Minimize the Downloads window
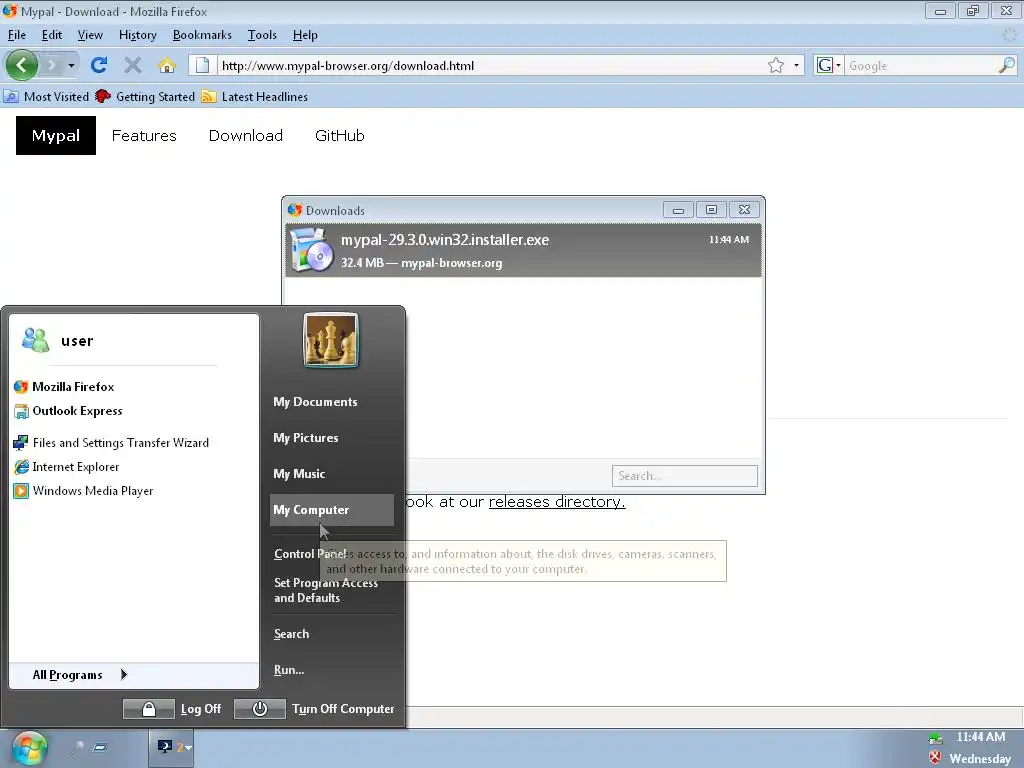1024x768 pixels. [x=678, y=210]
